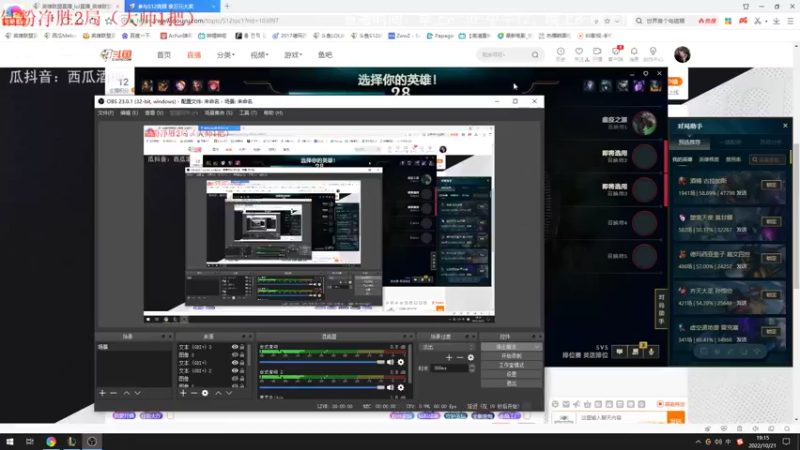Click 开始录制 button in OBS Controls
Viewport: 800px width, 450px height.
511,356
